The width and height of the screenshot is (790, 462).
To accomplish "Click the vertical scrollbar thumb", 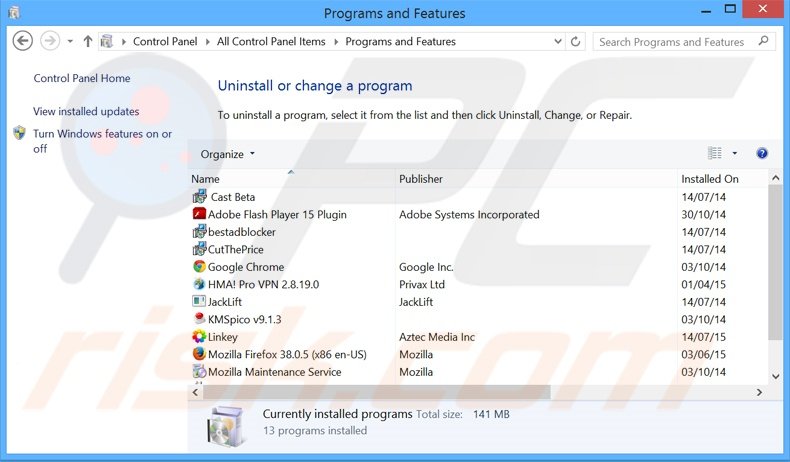I will click(775, 262).
